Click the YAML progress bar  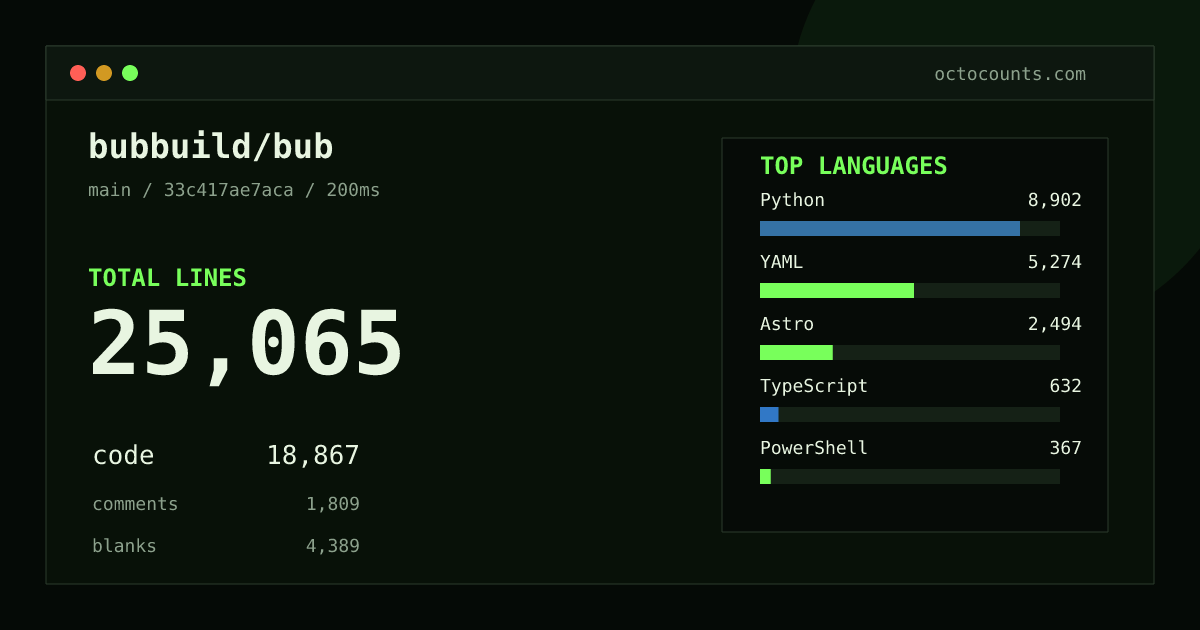pyautogui.click(x=910, y=290)
